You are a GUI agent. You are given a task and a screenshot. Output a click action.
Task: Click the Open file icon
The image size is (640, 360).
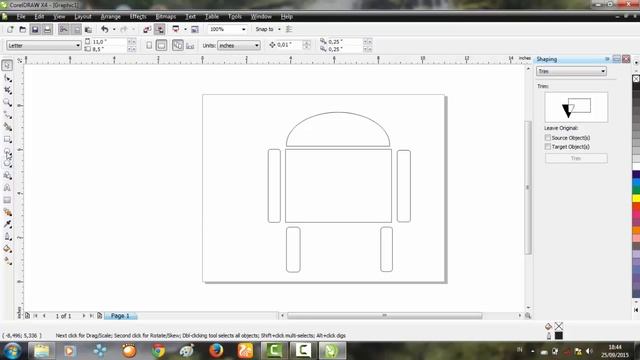[x=22, y=29]
